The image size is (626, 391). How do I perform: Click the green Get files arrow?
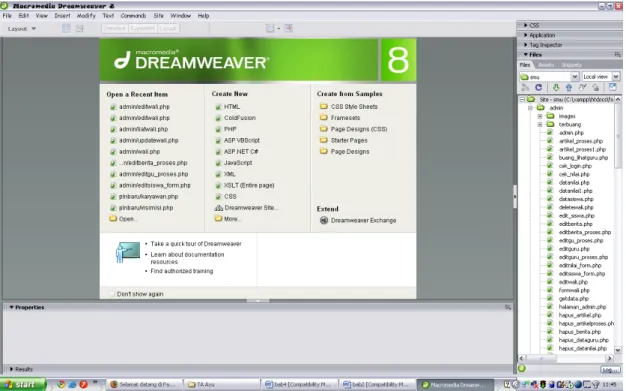pyautogui.click(x=556, y=87)
